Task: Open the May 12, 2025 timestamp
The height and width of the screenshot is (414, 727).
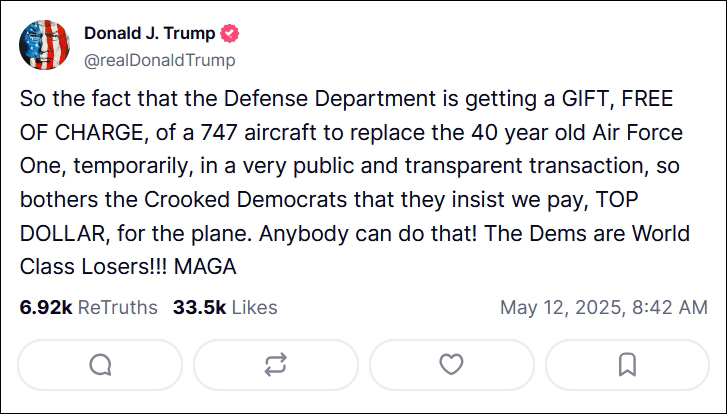Action: [x=601, y=307]
